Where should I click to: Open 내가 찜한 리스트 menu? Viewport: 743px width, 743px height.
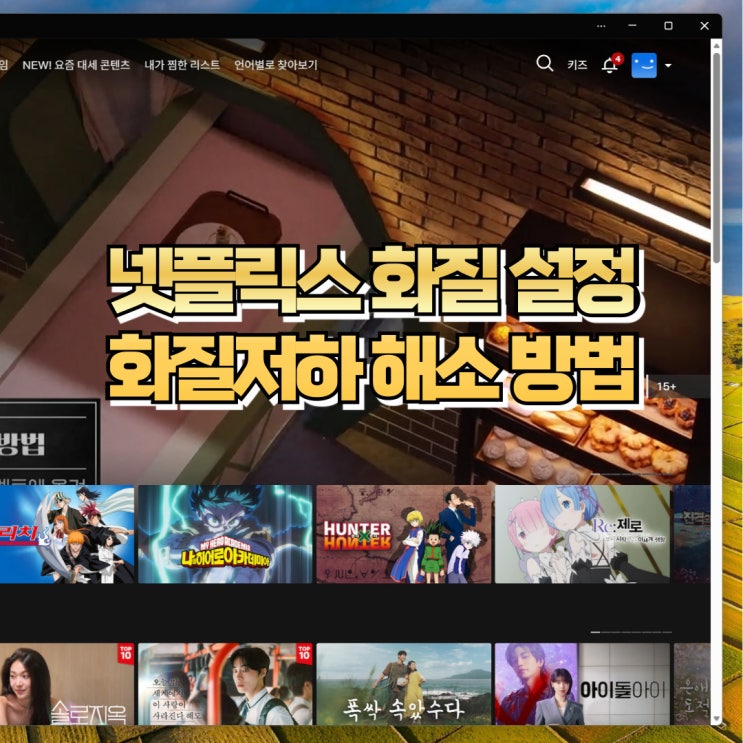pos(182,64)
